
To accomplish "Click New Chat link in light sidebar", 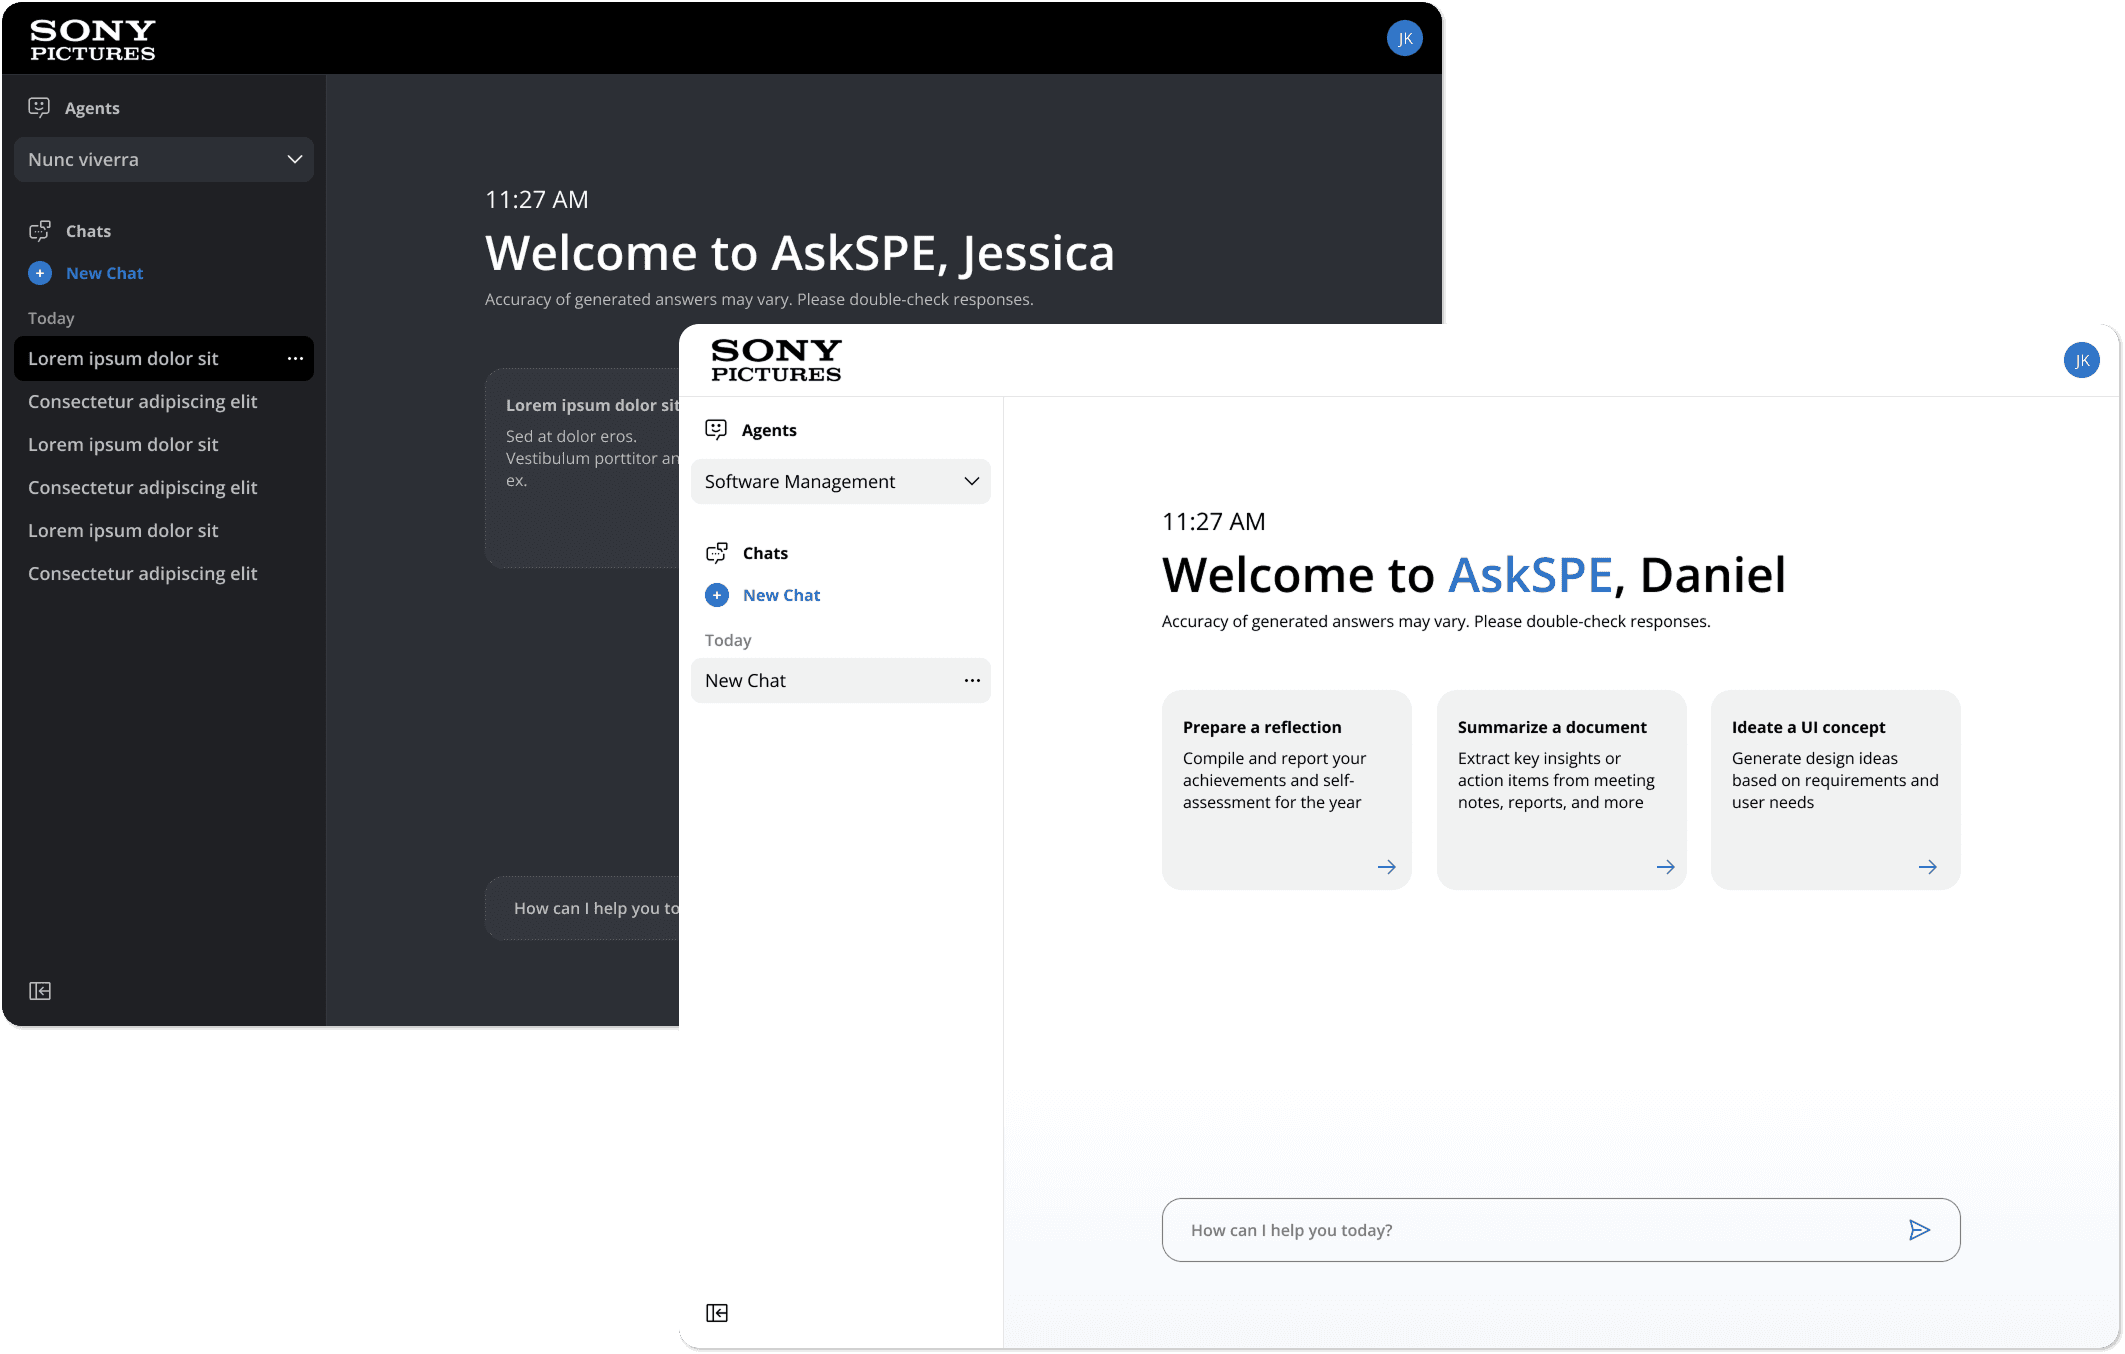I will pos(781,595).
